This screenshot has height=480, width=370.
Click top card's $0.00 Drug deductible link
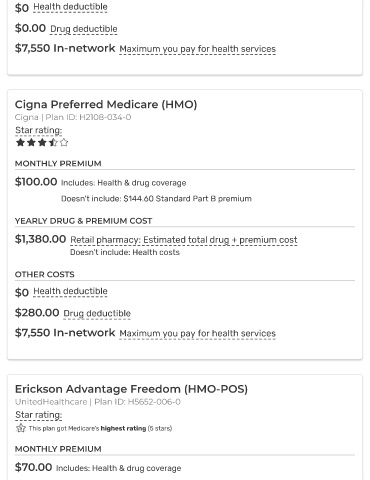pos(84,29)
